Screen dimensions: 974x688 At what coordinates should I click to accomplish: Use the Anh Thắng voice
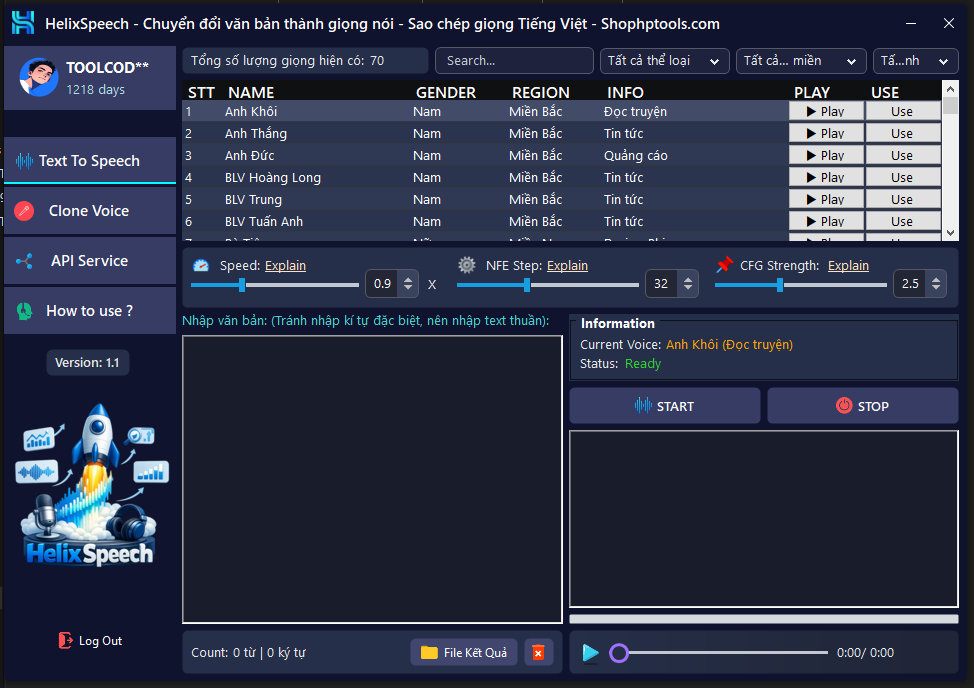point(903,134)
